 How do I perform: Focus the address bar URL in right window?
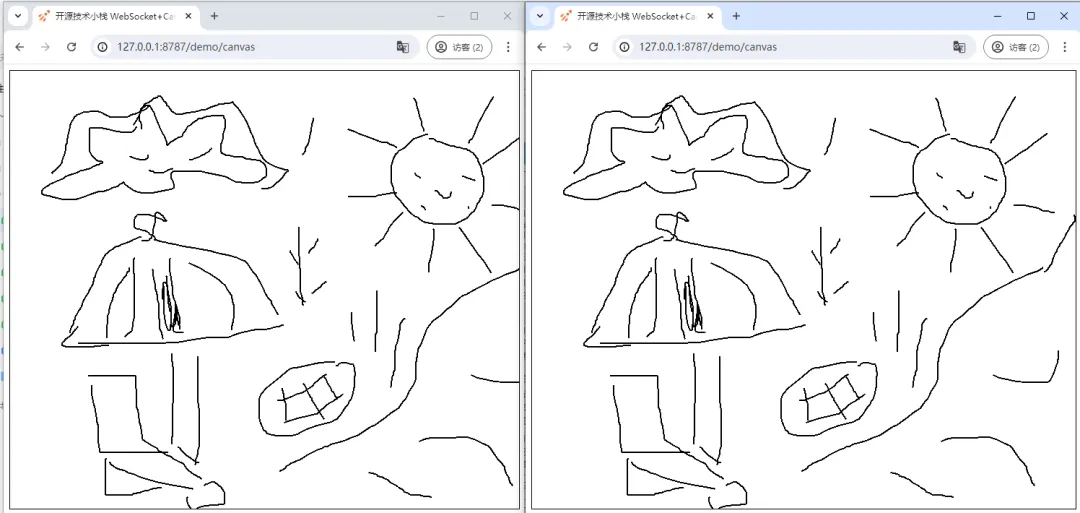click(x=795, y=47)
